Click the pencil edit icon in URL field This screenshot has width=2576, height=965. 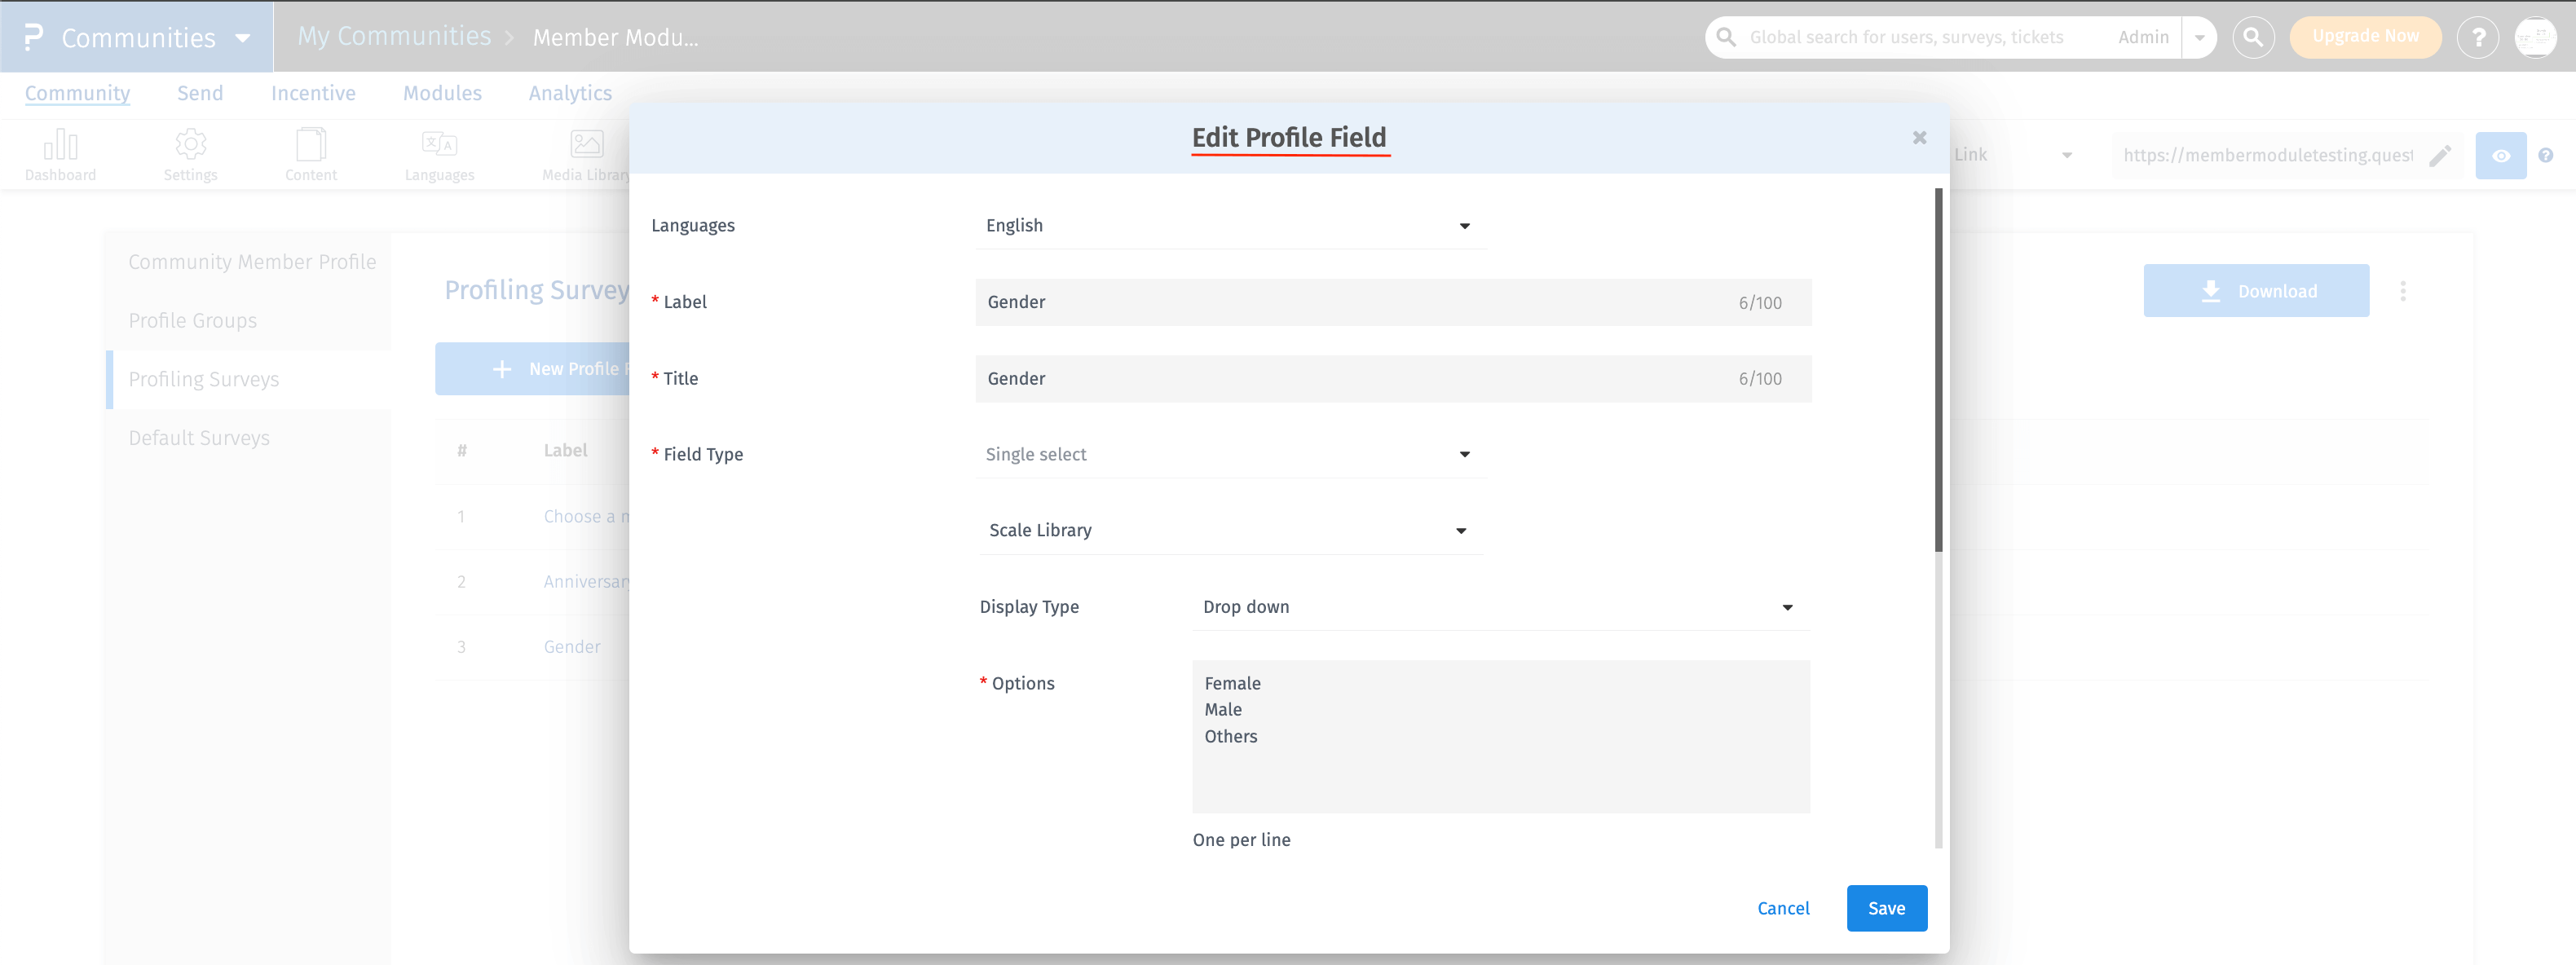pos(2441,155)
